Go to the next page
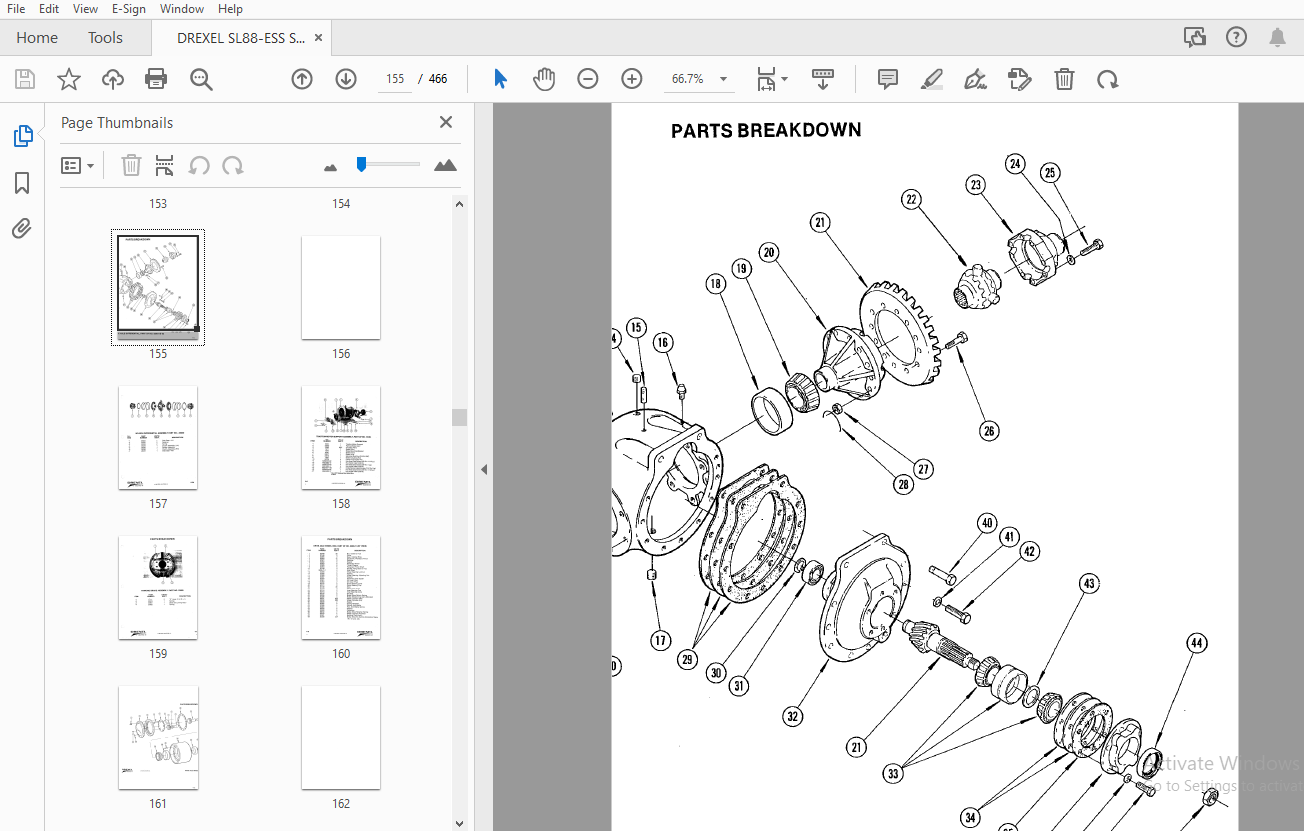Viewport: 1304px width, 831px height. pos(346,79)
